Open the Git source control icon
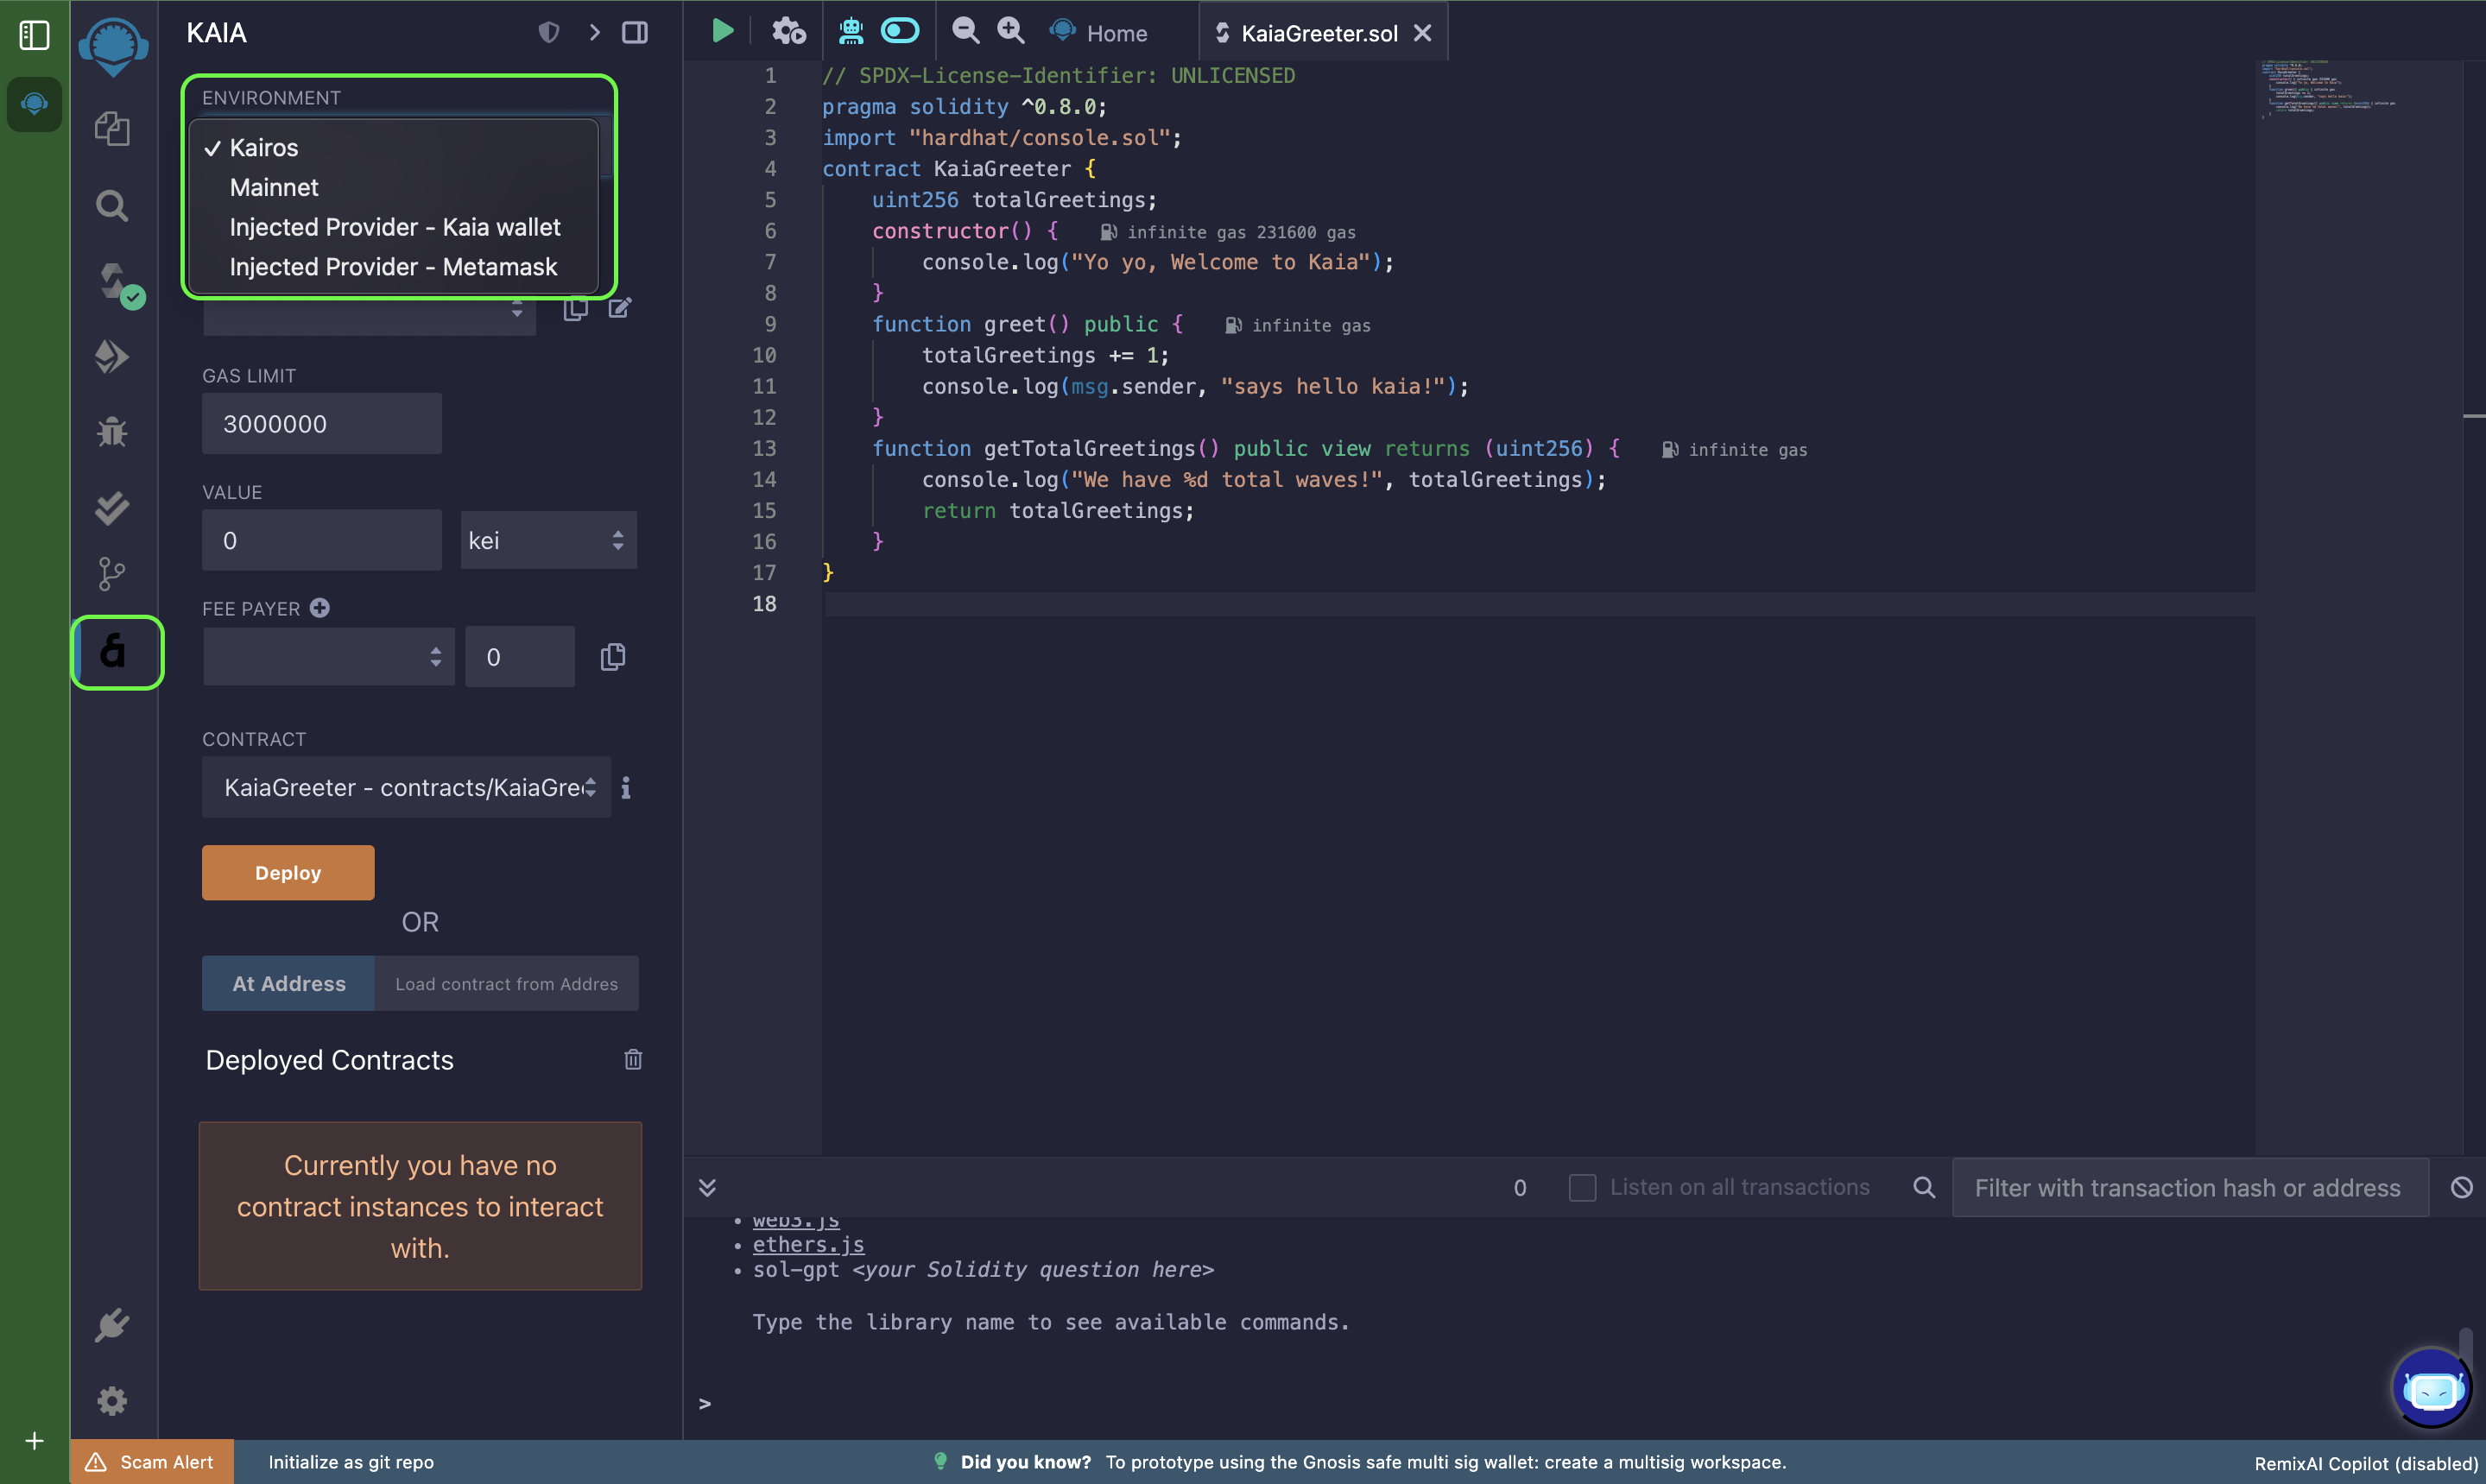The width and height of the screenshot is (2486, 1484). click(x=112, y=574)
